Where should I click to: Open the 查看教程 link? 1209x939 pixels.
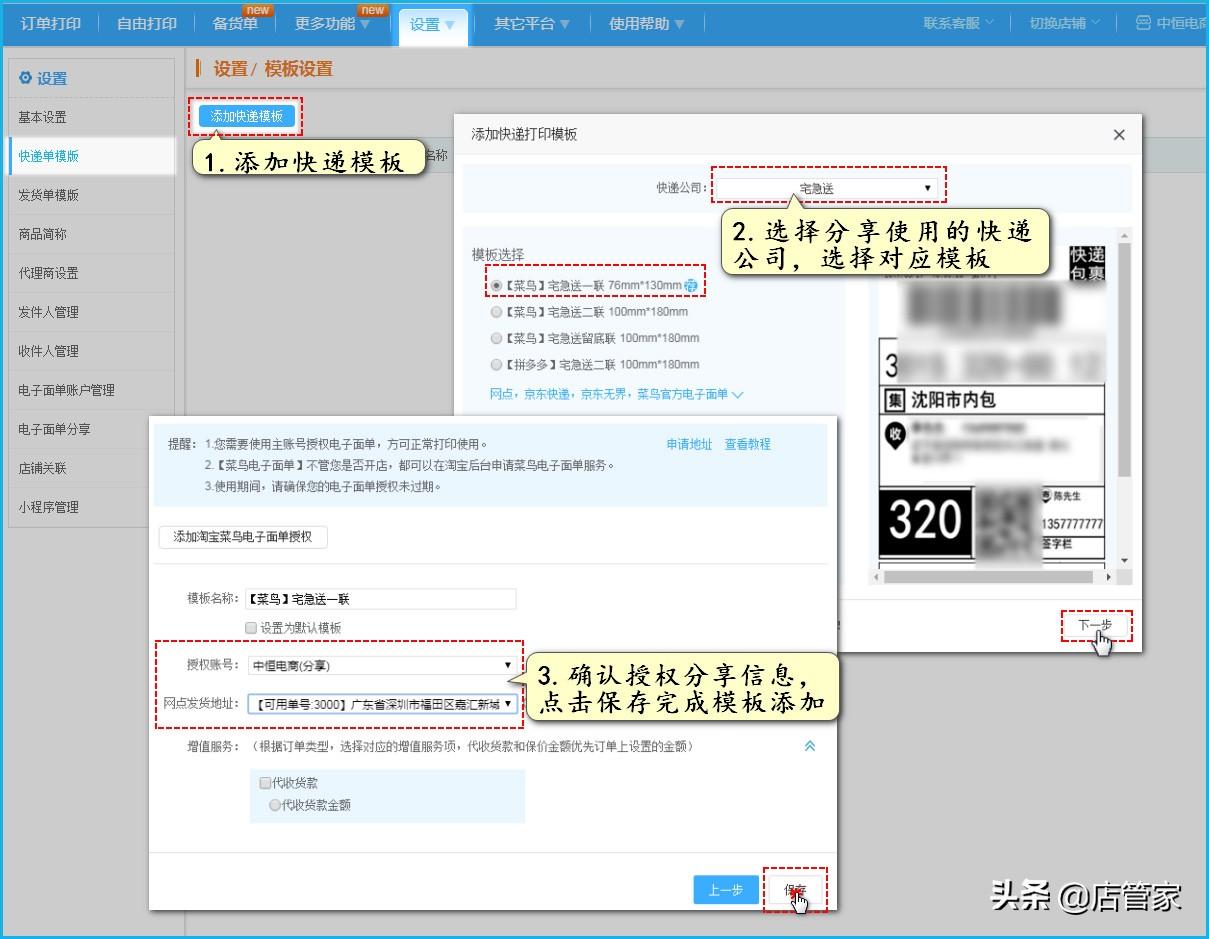click(x=747, y=444)
